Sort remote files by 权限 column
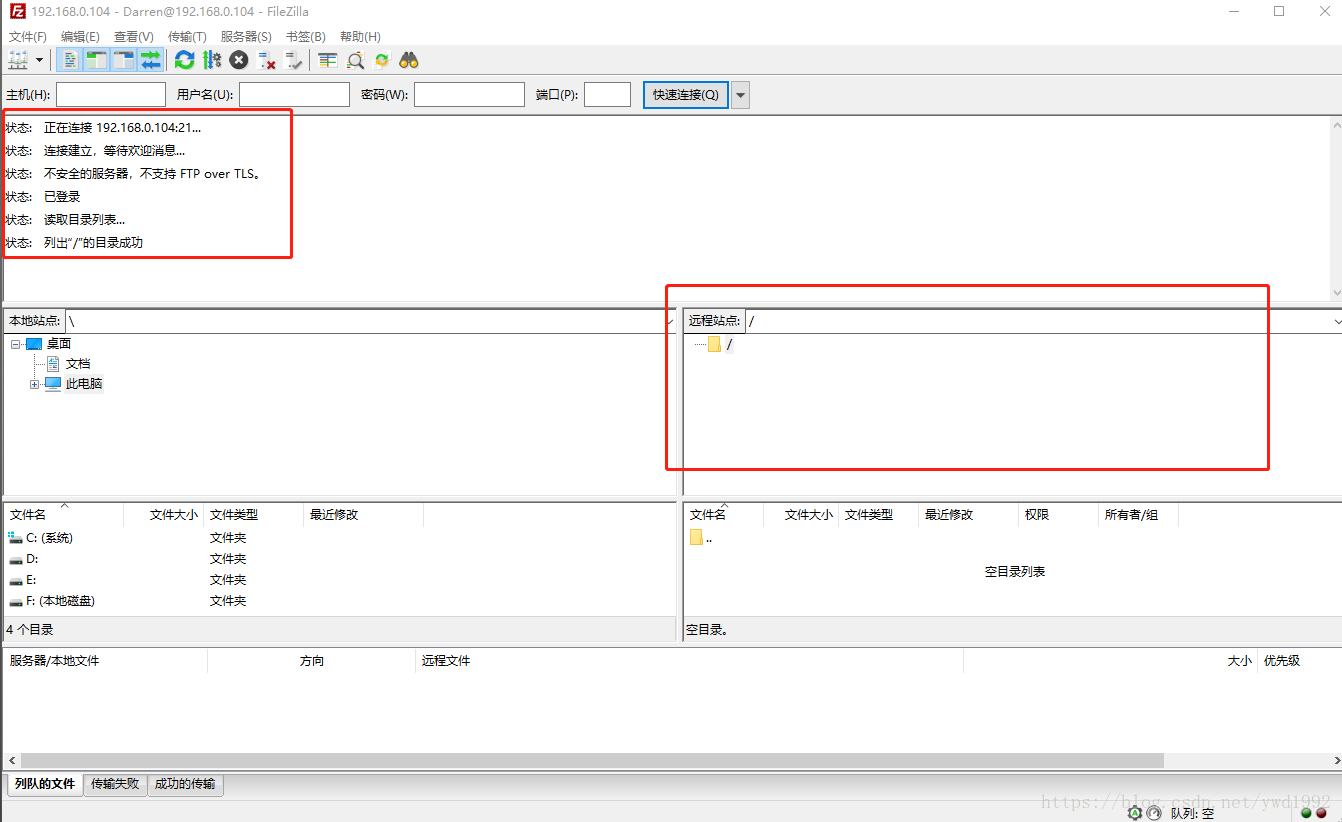The image size is (1342, 822). 1058,515
